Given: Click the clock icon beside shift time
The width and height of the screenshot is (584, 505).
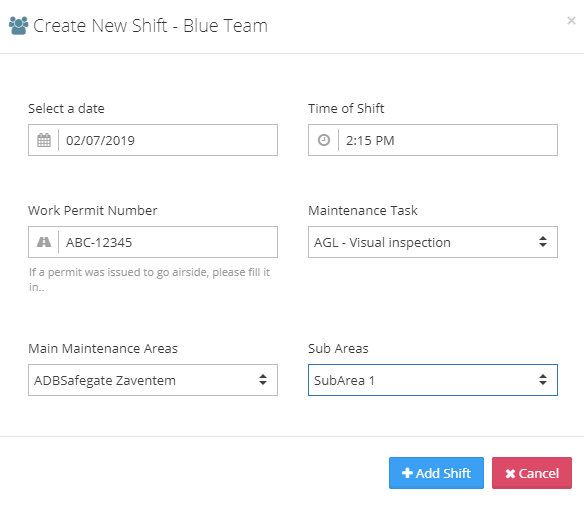Looking at the screenshot, I should [324, 140].
